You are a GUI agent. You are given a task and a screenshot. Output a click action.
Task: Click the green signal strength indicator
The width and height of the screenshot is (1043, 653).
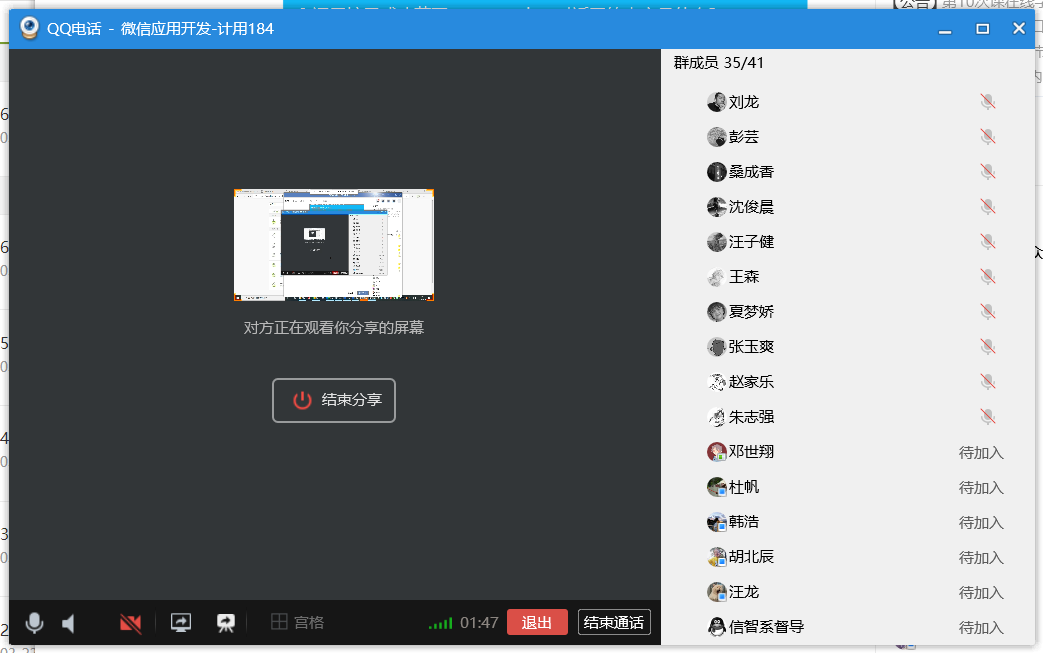[x=440, y=623]
